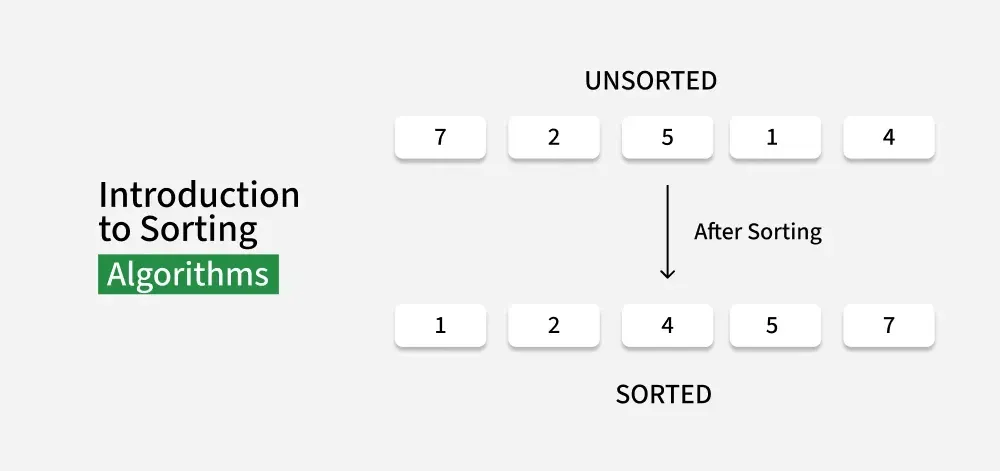Click the UNSORTED heading label
Viewport: 1000px width, 471px height.
[651, 81]
